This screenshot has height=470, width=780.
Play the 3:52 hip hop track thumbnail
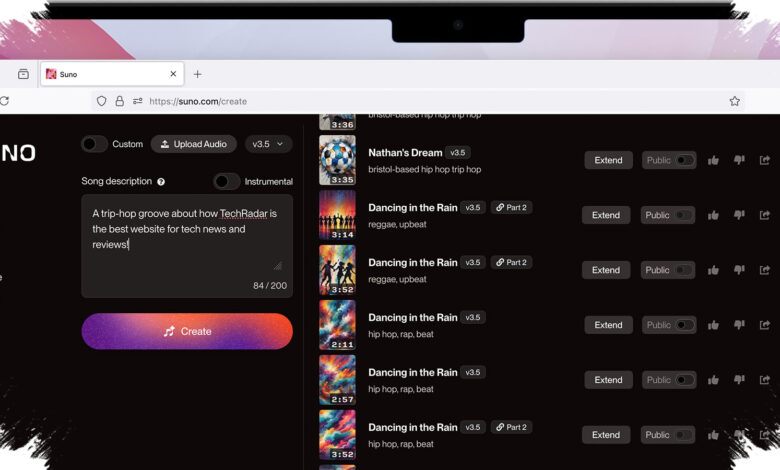[337, 435]
